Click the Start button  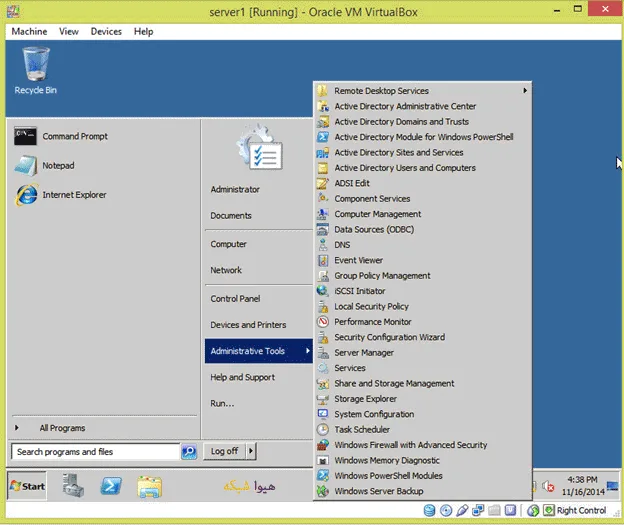[x=27, y=486]
